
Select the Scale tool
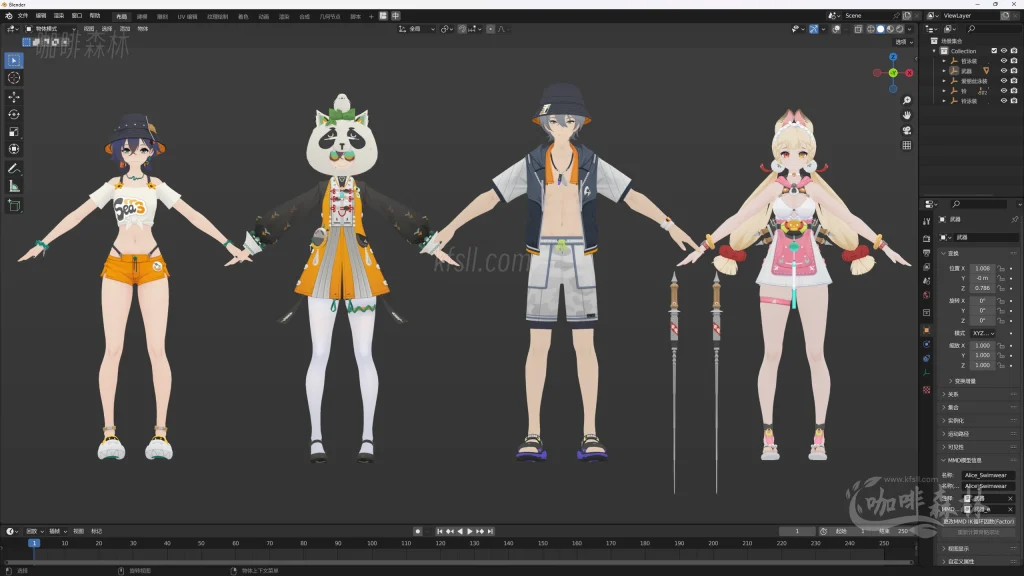(14, 132)
